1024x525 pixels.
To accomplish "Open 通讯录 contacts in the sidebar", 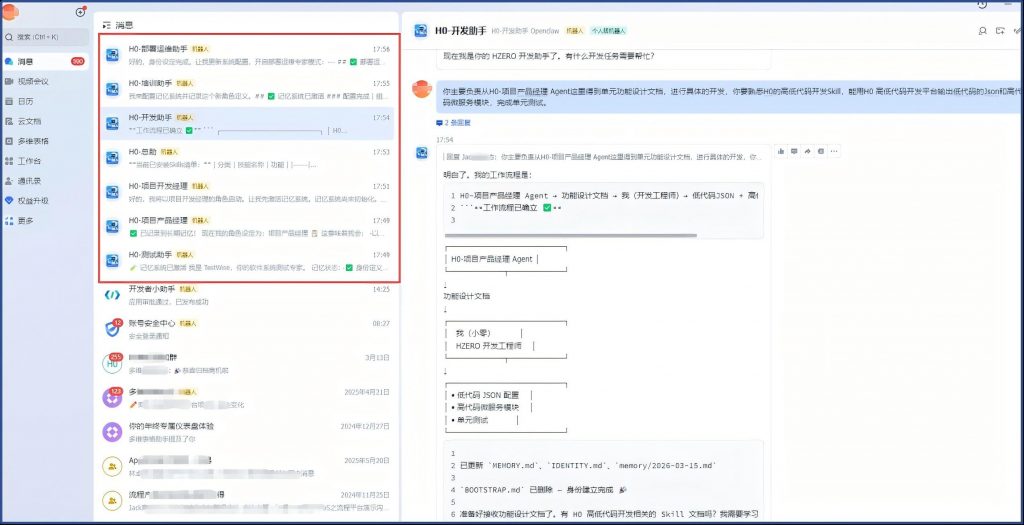I will pyautogui.click(x=29, y=181).
